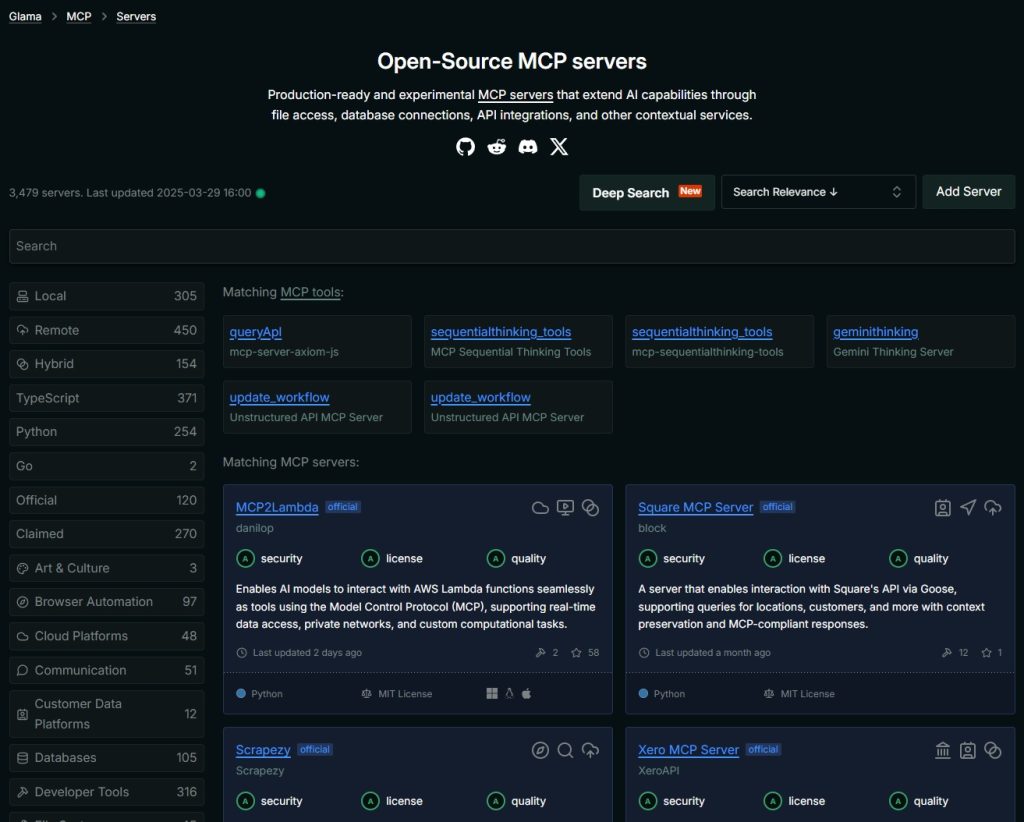Select the Databases category filter
This screenshot has width=1024, height=822.
pos(106,758)
